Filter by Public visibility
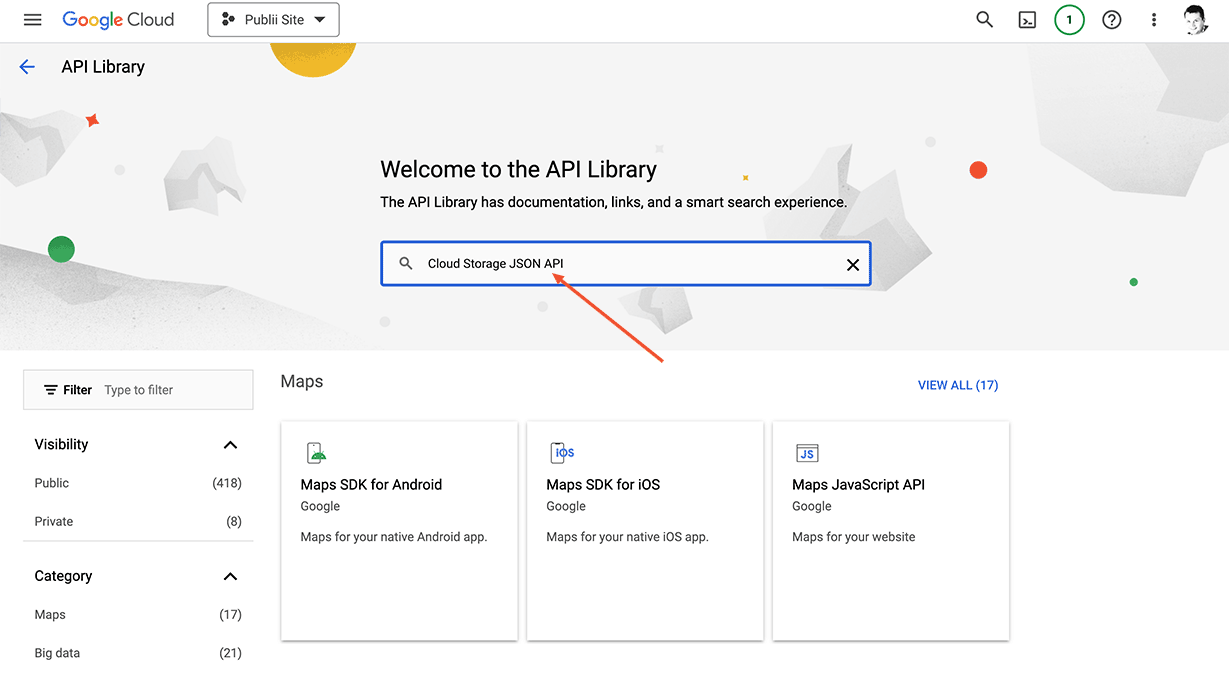Image resolution: width=1229 pixels, height=674 pixels. click(51, 483)
